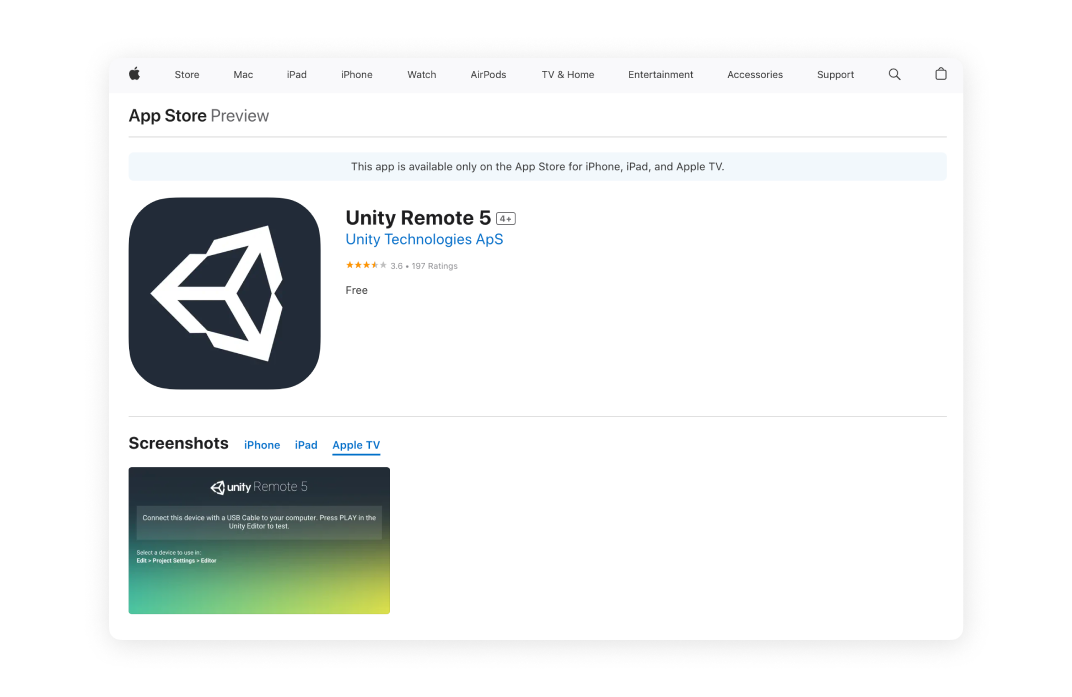This screenshot has width=1072, height=697.
Task: Click the 4+ age rating badge
Action: [x=506, y=219]
